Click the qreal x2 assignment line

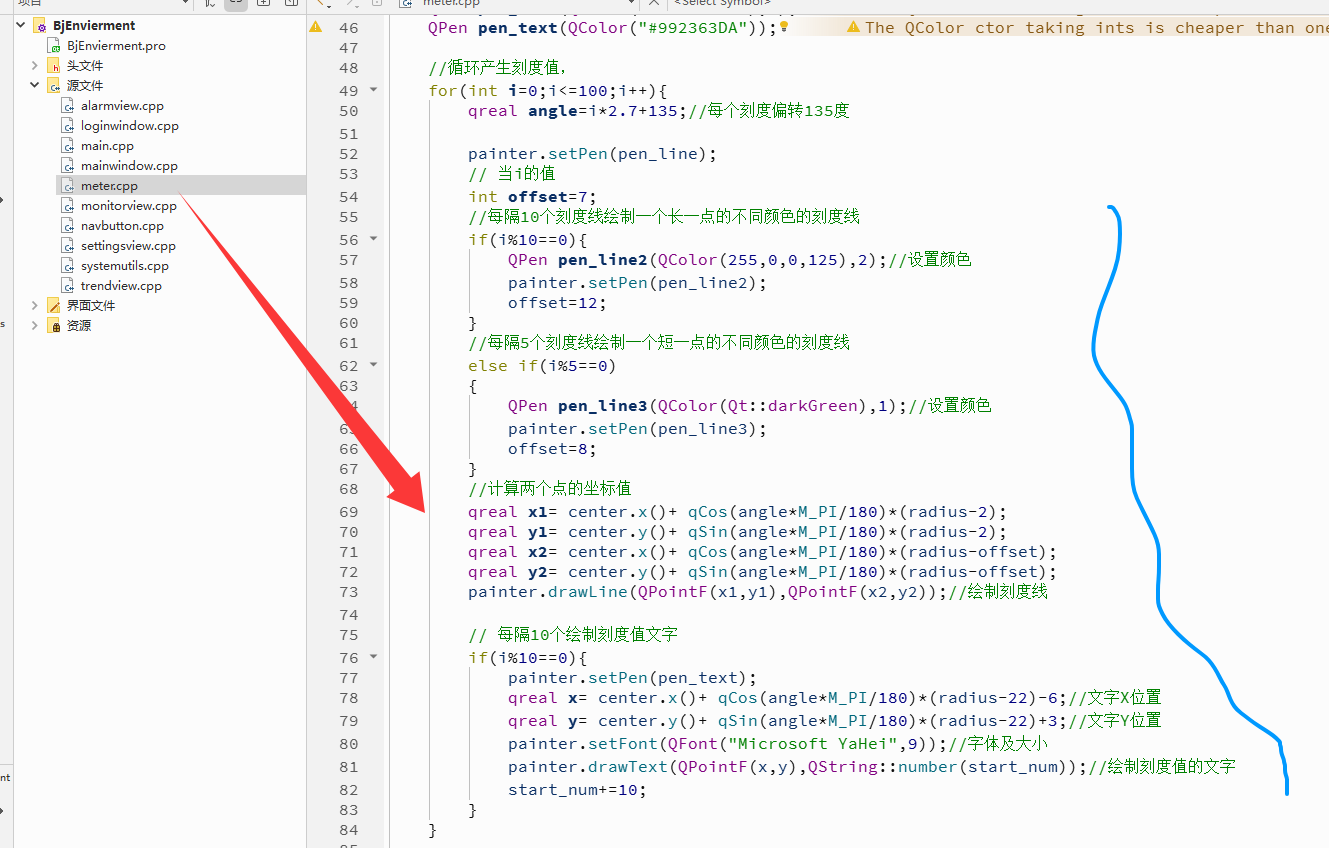(x=763, y=552)
